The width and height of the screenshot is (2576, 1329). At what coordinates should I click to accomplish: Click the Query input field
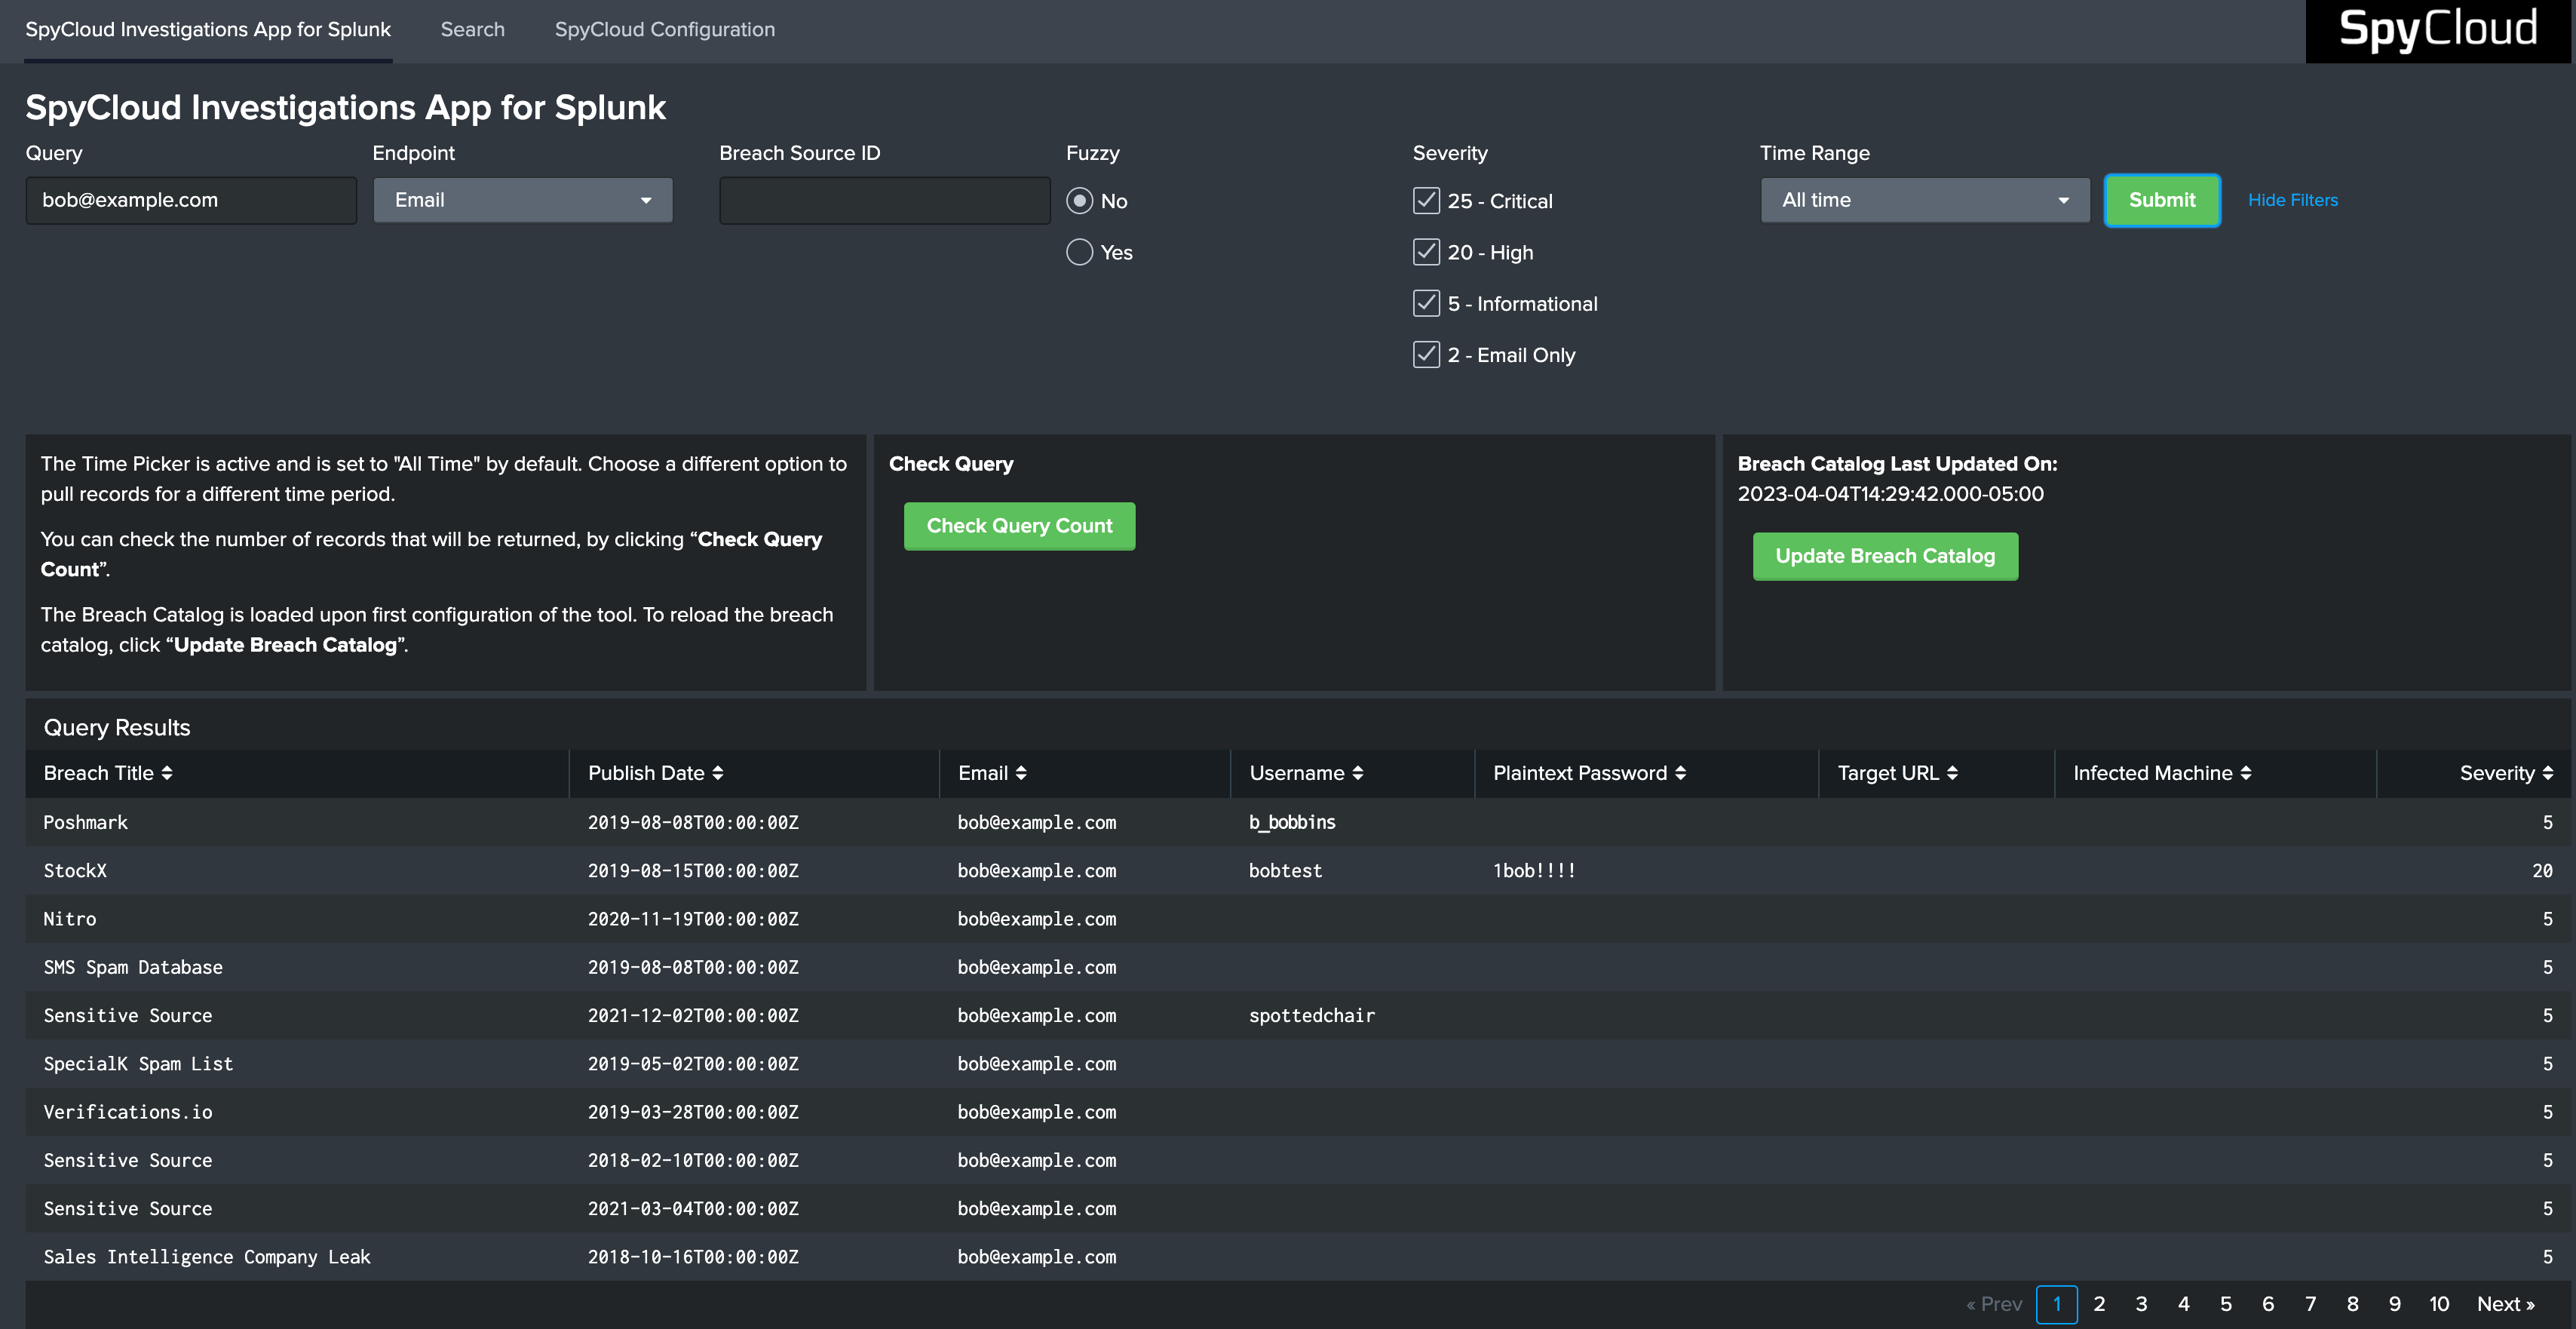pos(191,200)
